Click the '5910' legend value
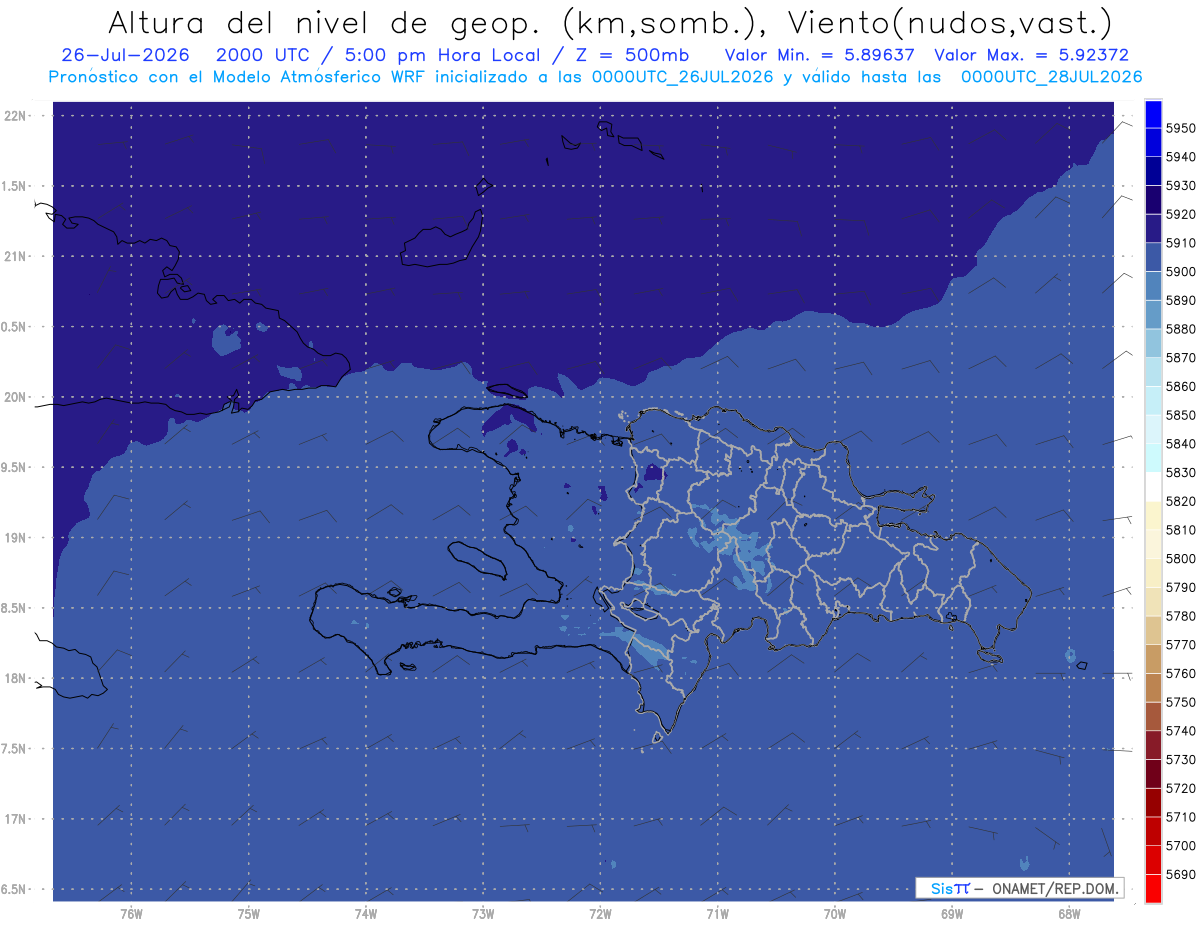Image resolution: width=1200 pixels, height=927 pixels. pos(1180,243)
